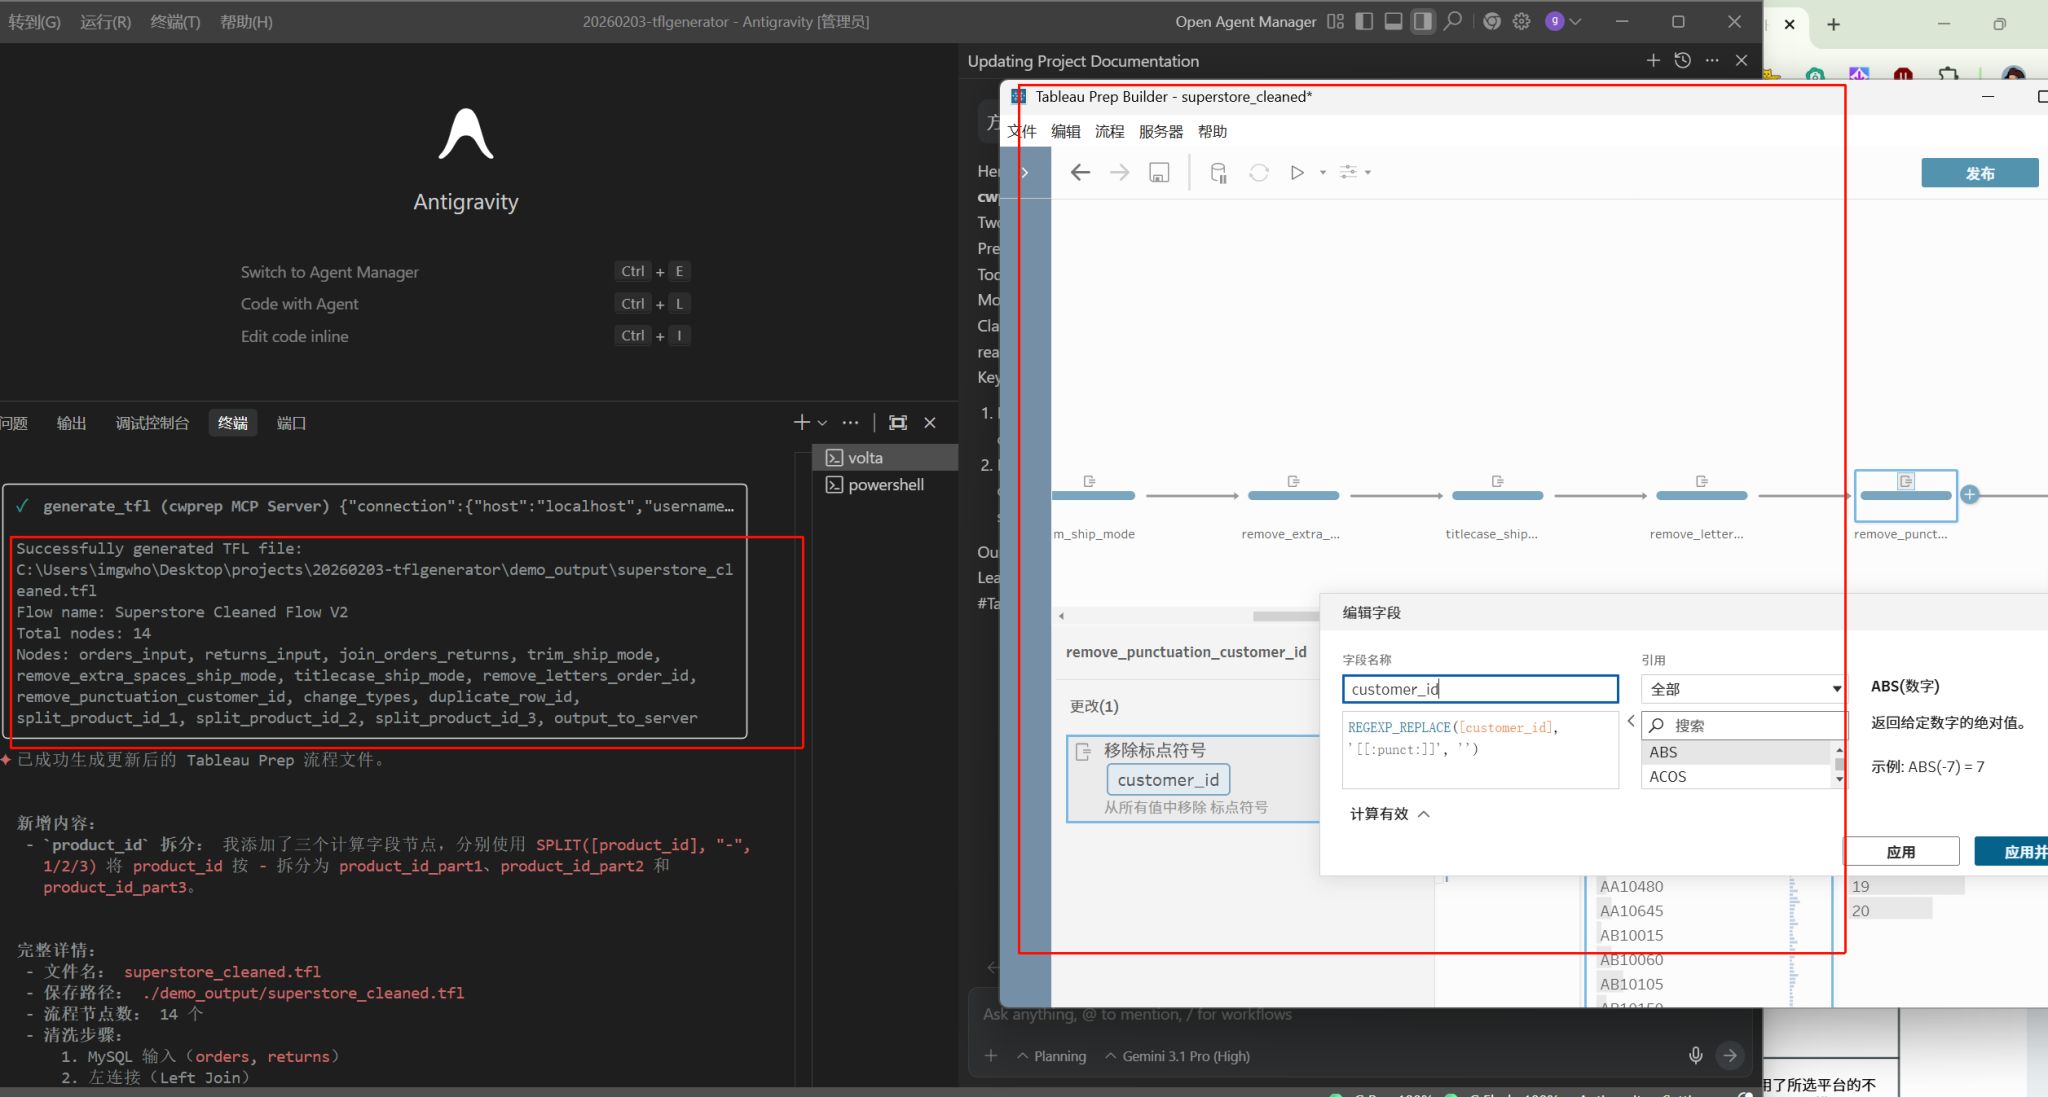Open the settings sliders dropdown in Tableau Prep toolbar
This screenshot has height=1097, width=2048.
[x=1355, y=172]
